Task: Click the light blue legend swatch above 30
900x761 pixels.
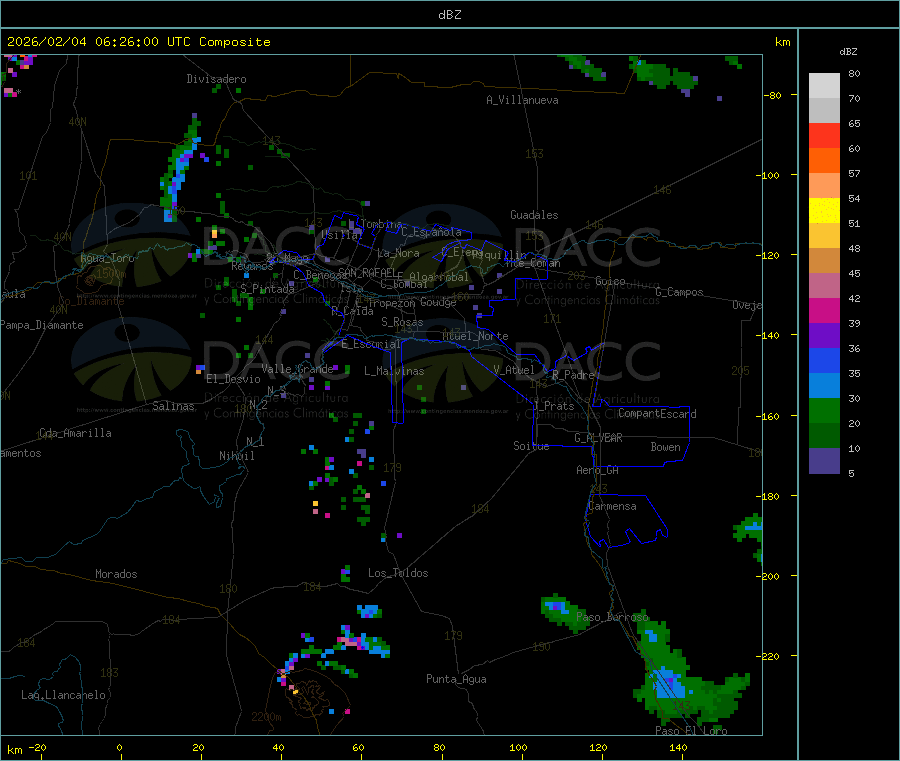Action: [824, 386]
